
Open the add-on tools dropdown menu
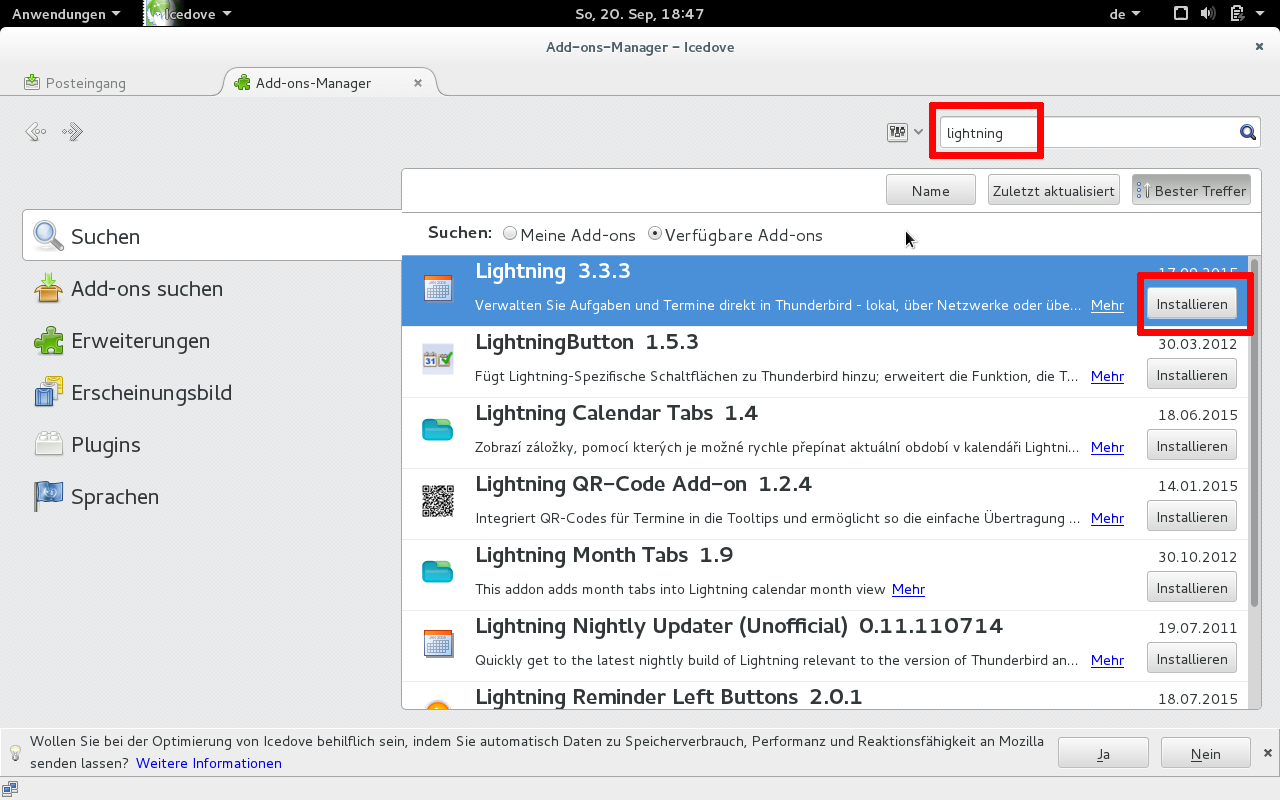[x=904, y=132]
